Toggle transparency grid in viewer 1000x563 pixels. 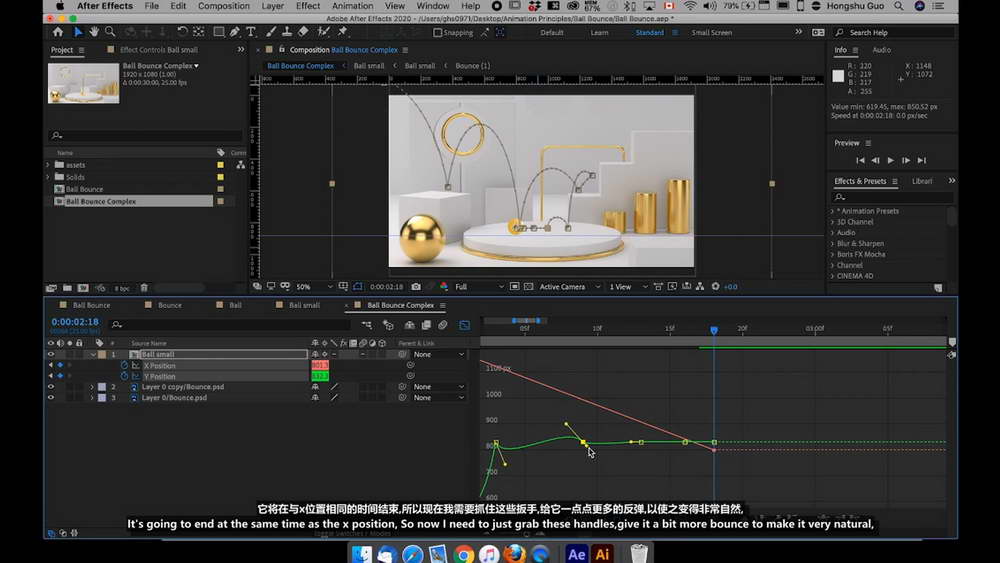[x=529, y=287]
